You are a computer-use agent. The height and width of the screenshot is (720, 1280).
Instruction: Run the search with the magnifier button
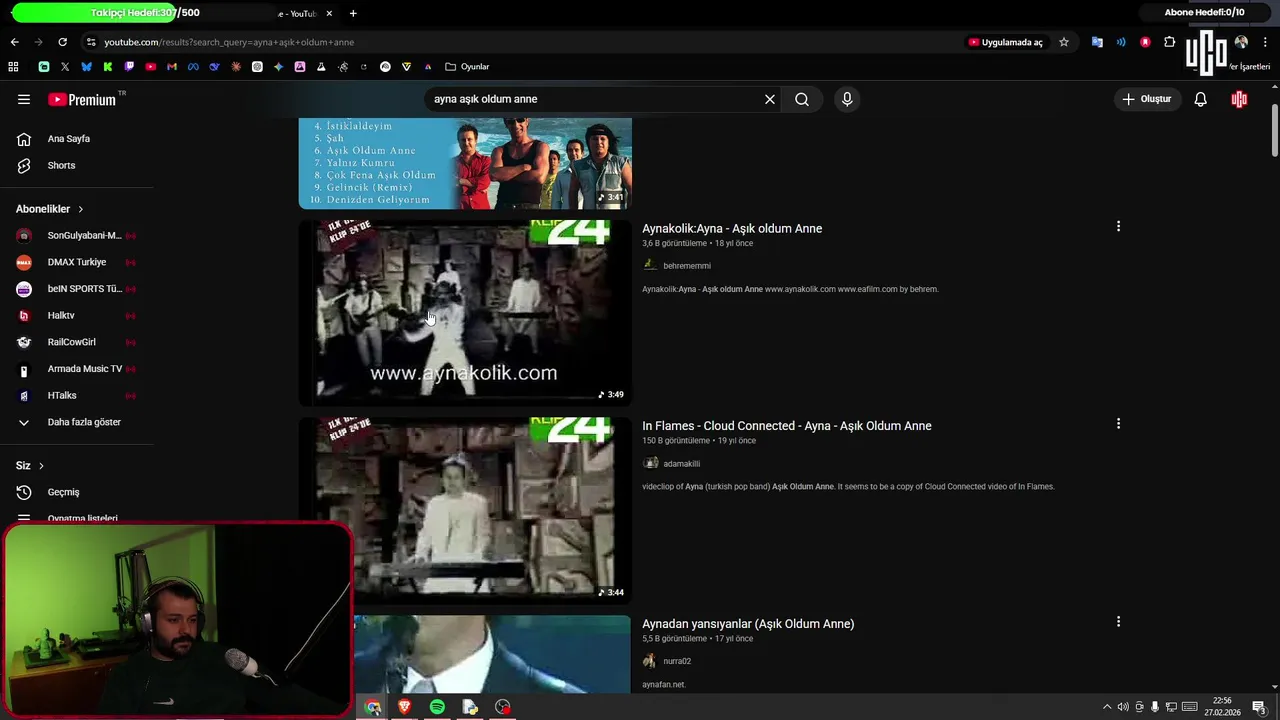[802, 99]
